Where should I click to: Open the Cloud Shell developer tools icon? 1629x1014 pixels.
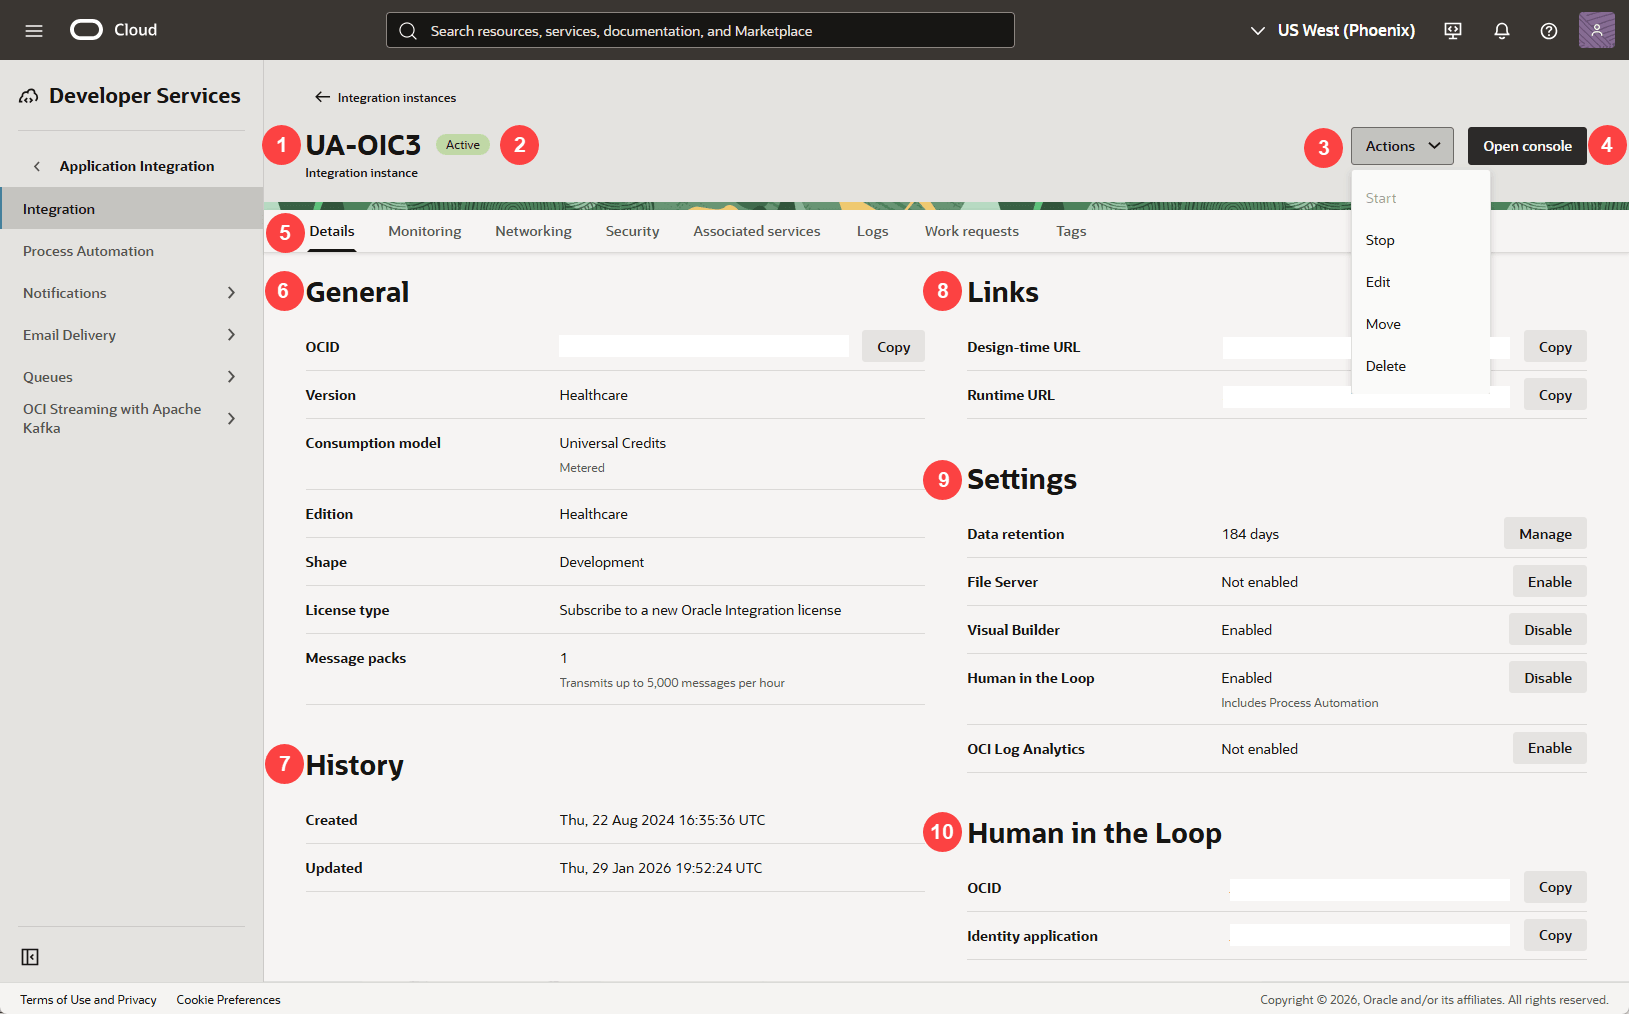[1453, 31]
